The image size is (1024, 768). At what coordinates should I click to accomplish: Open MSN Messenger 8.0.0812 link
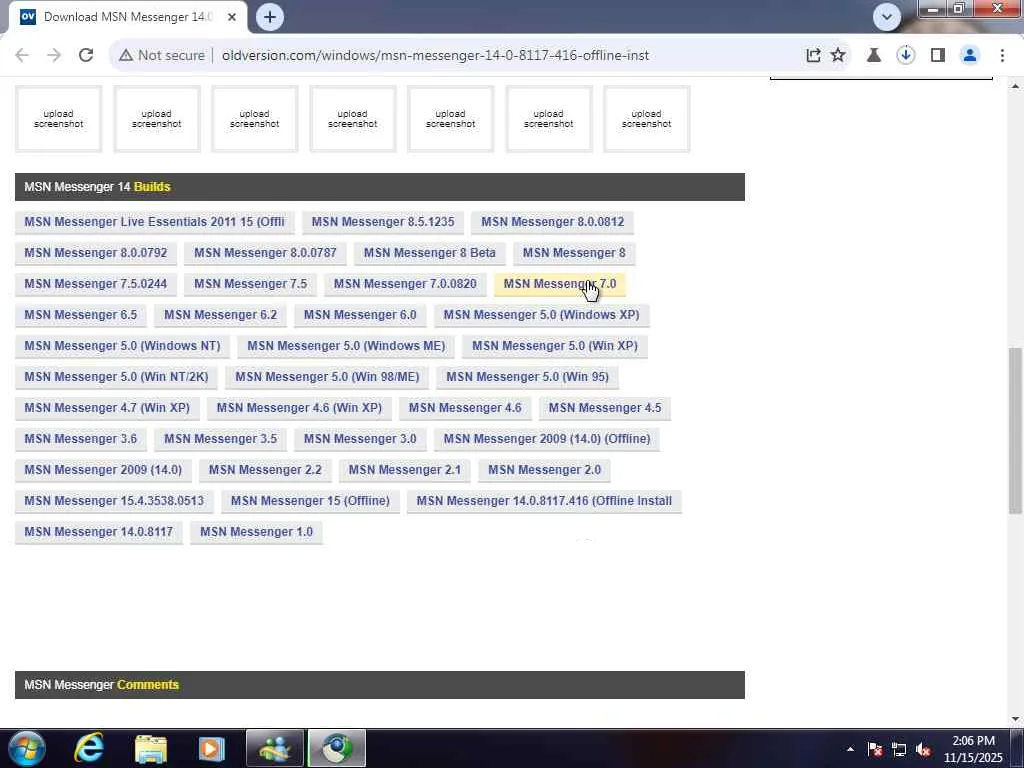click(x=552, y=222)
